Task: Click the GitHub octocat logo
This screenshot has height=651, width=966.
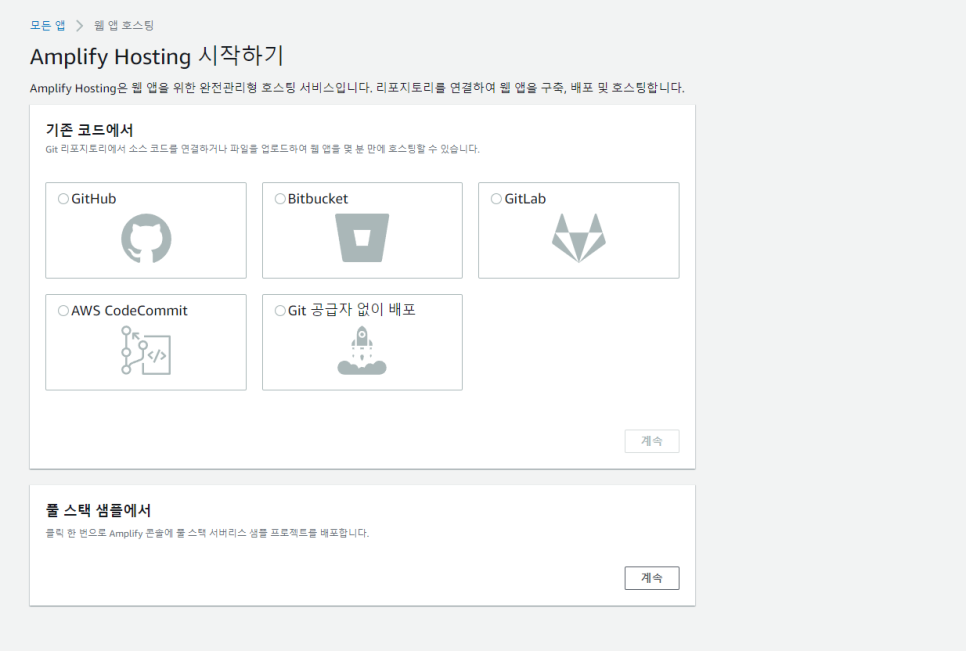Action: click(146, 238)
